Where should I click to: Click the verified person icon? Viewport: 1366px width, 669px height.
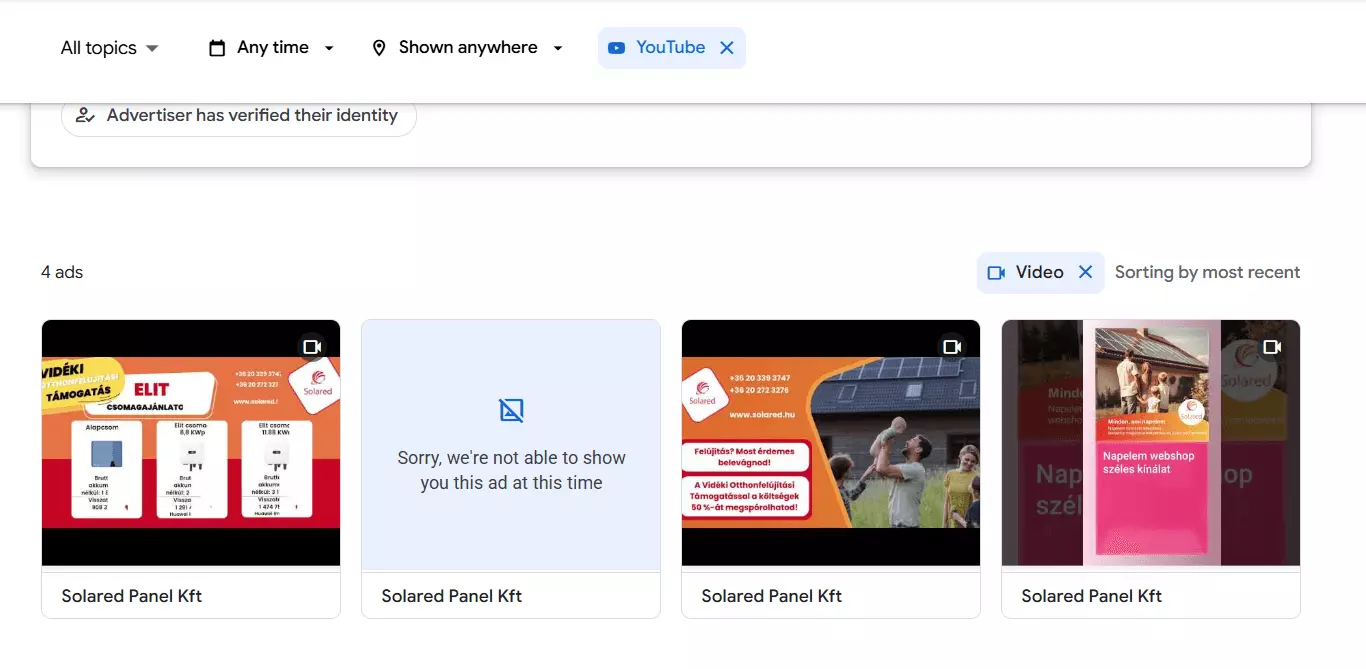[85, 116]
